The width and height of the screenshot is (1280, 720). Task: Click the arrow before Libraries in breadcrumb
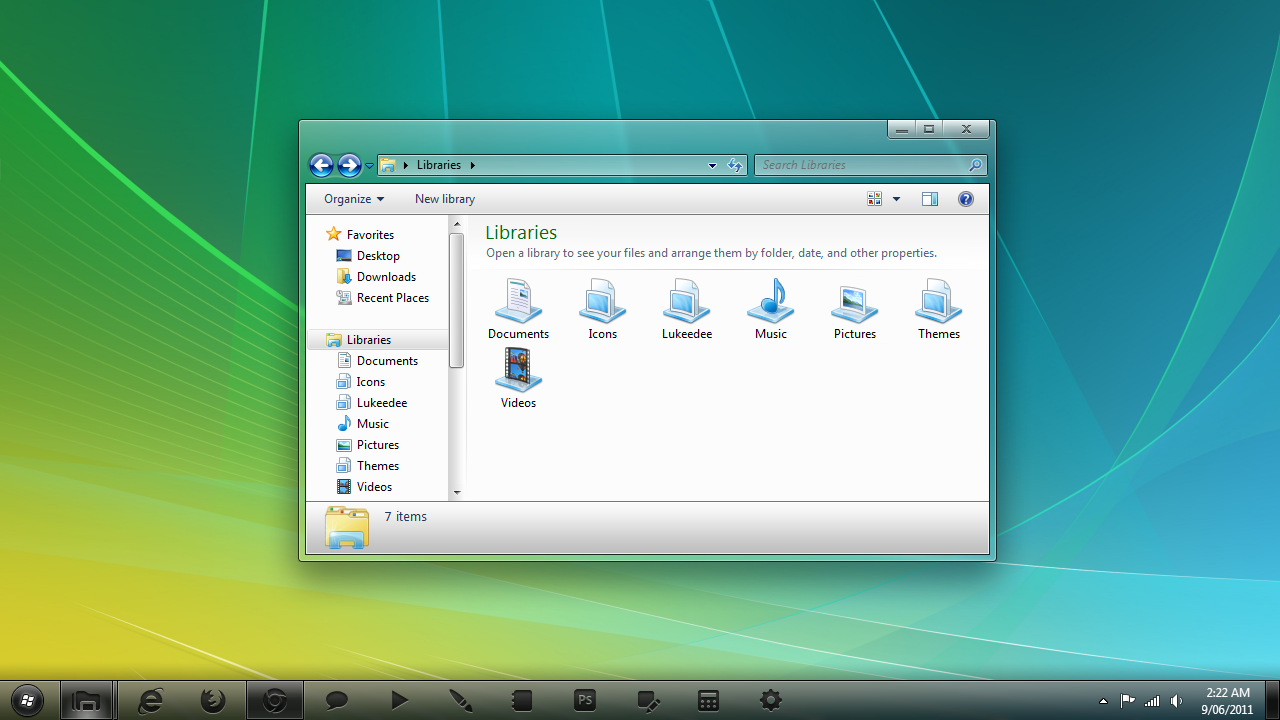(x=406, y=165)
